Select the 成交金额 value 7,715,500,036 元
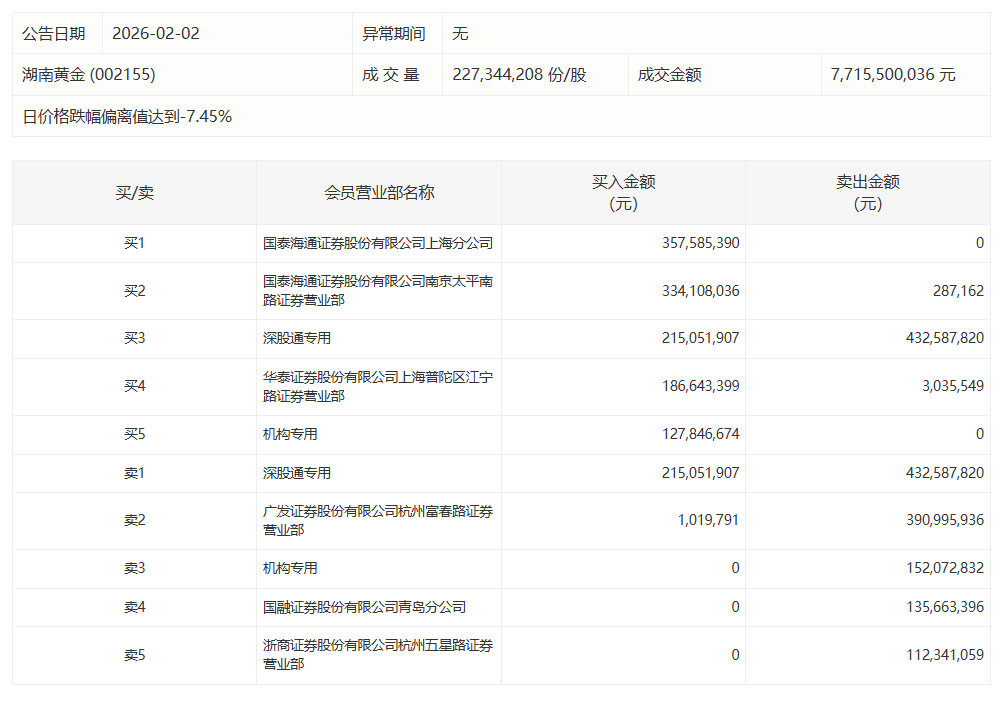 (x=893, y=75)
